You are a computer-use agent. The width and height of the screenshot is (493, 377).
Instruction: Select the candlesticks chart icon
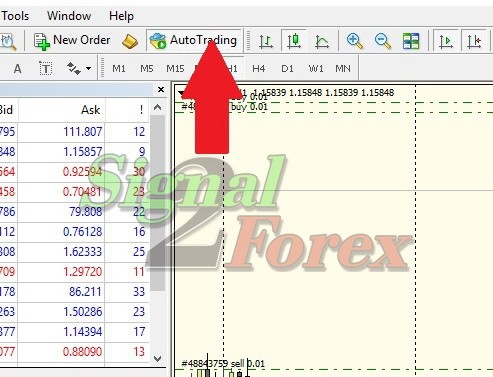point(294,41)
